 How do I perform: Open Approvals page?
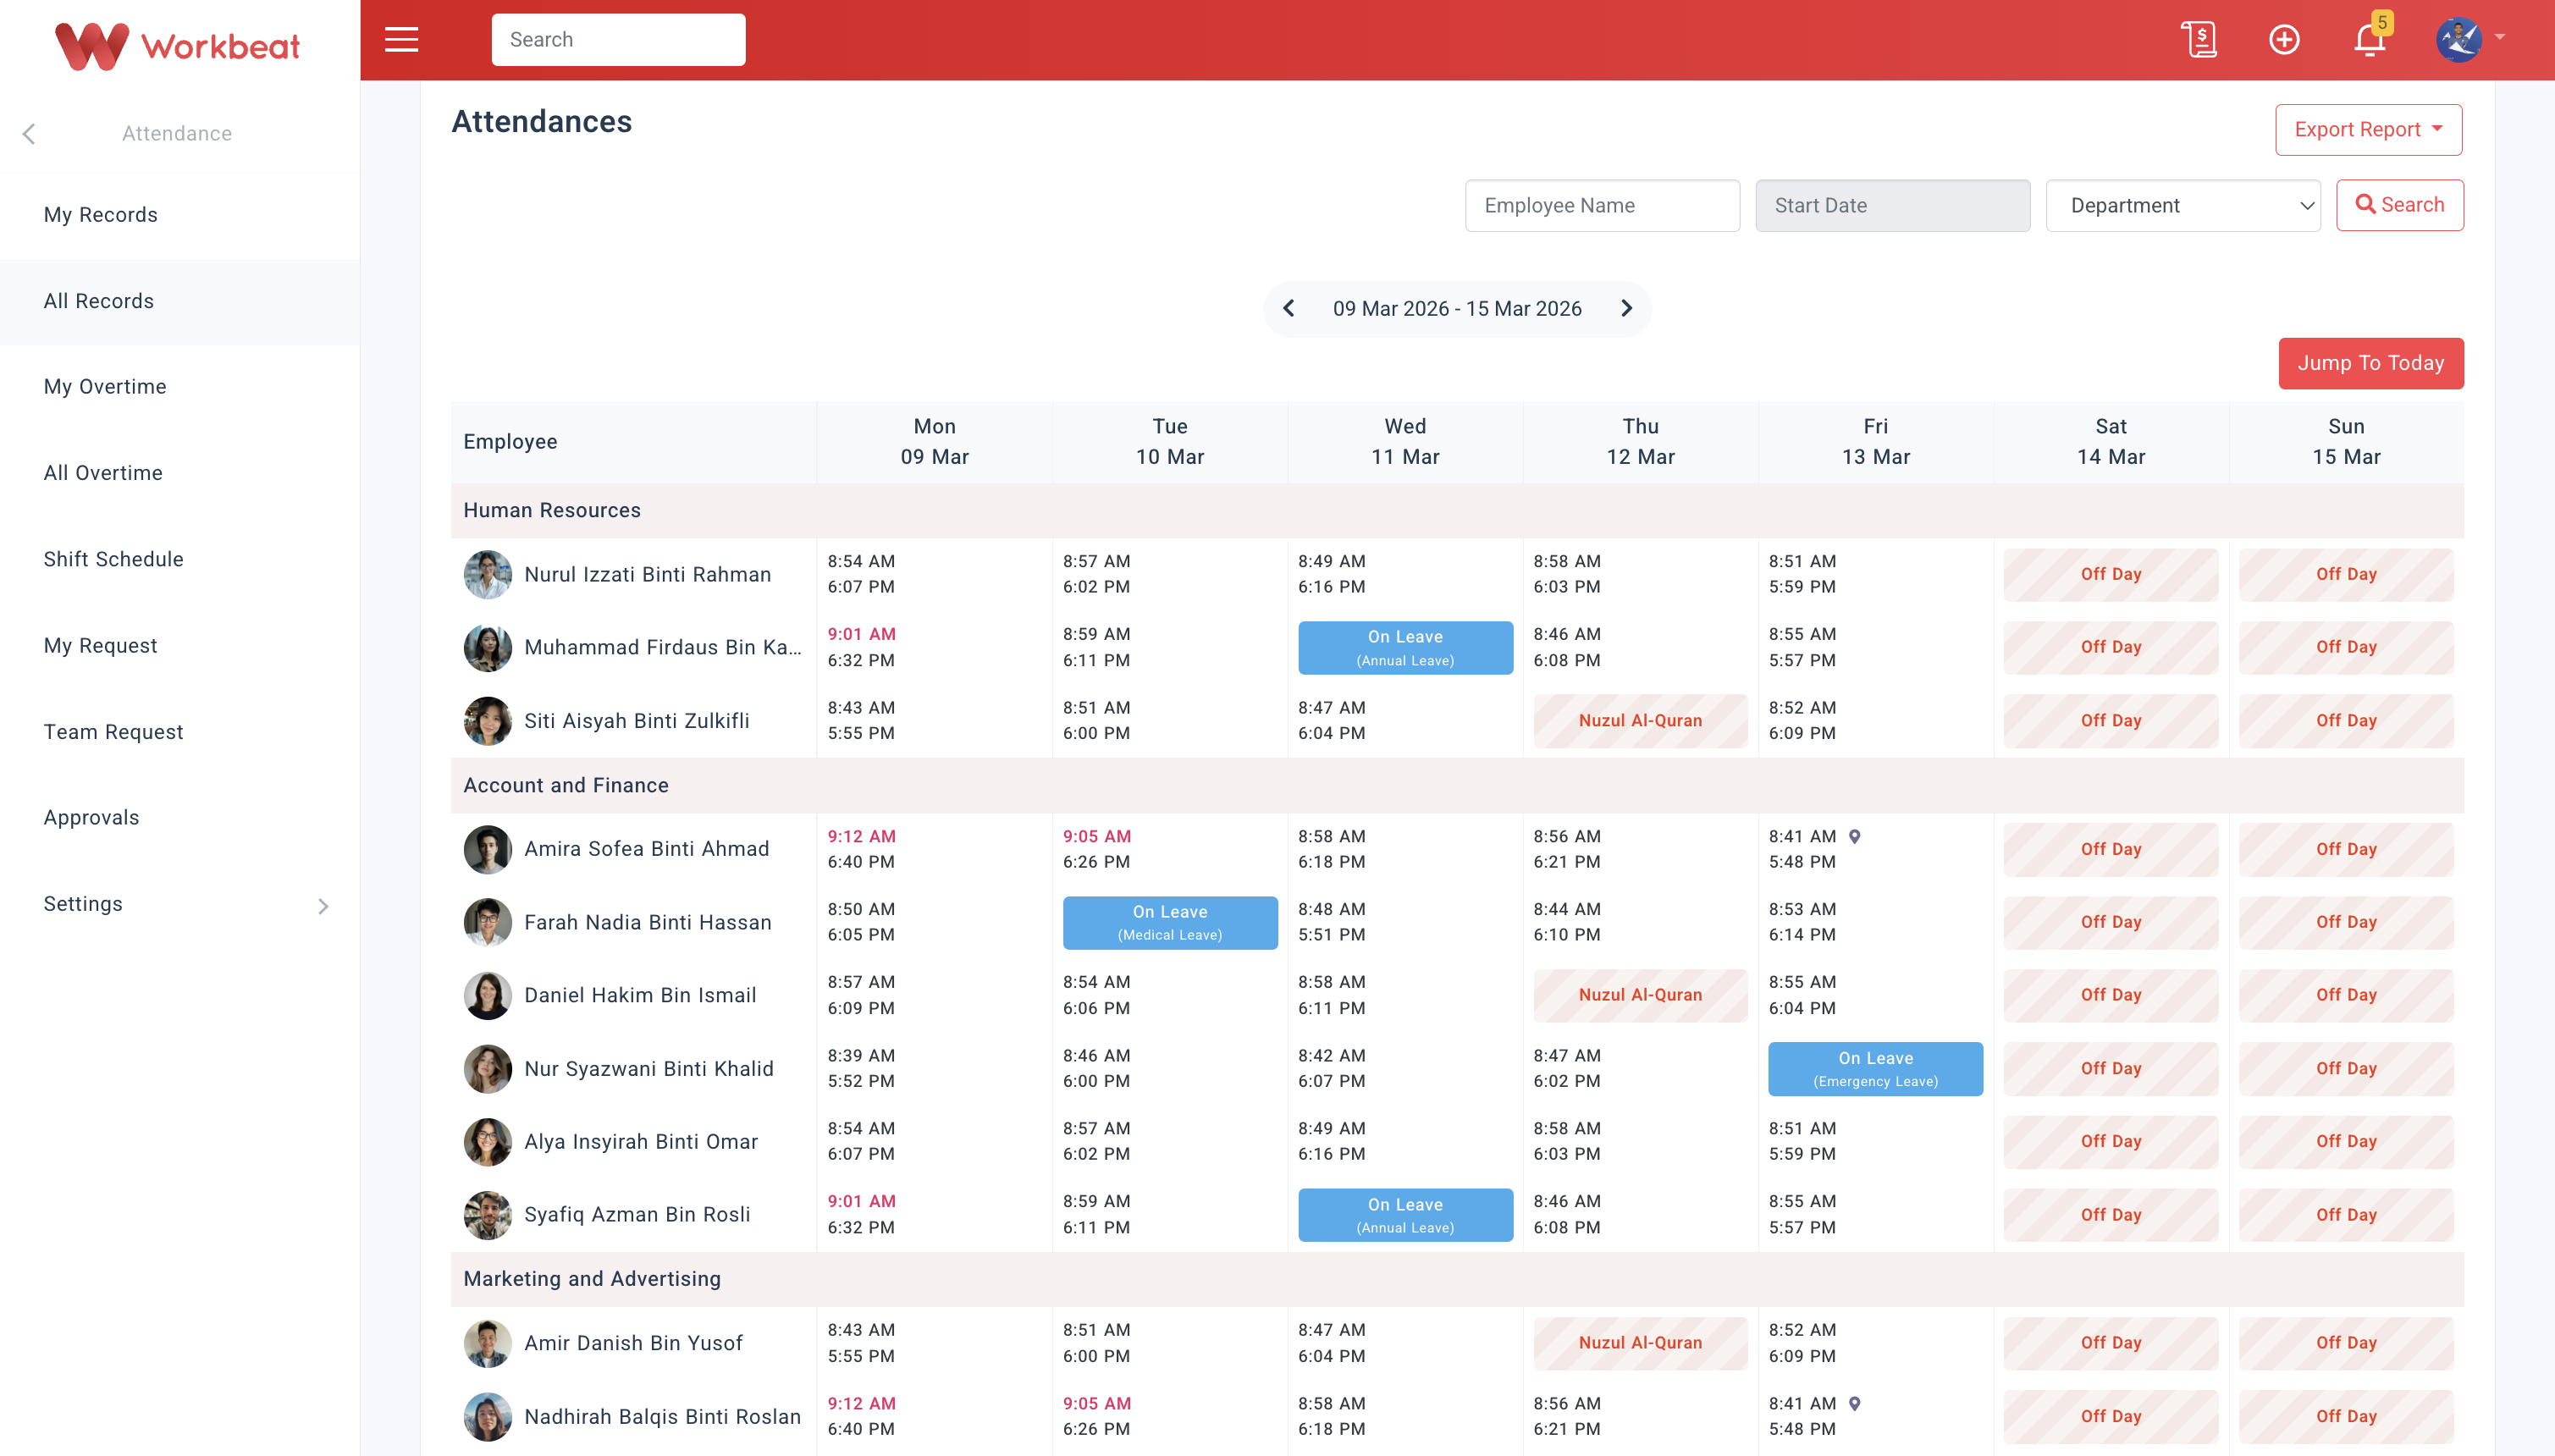pos(180,818)
